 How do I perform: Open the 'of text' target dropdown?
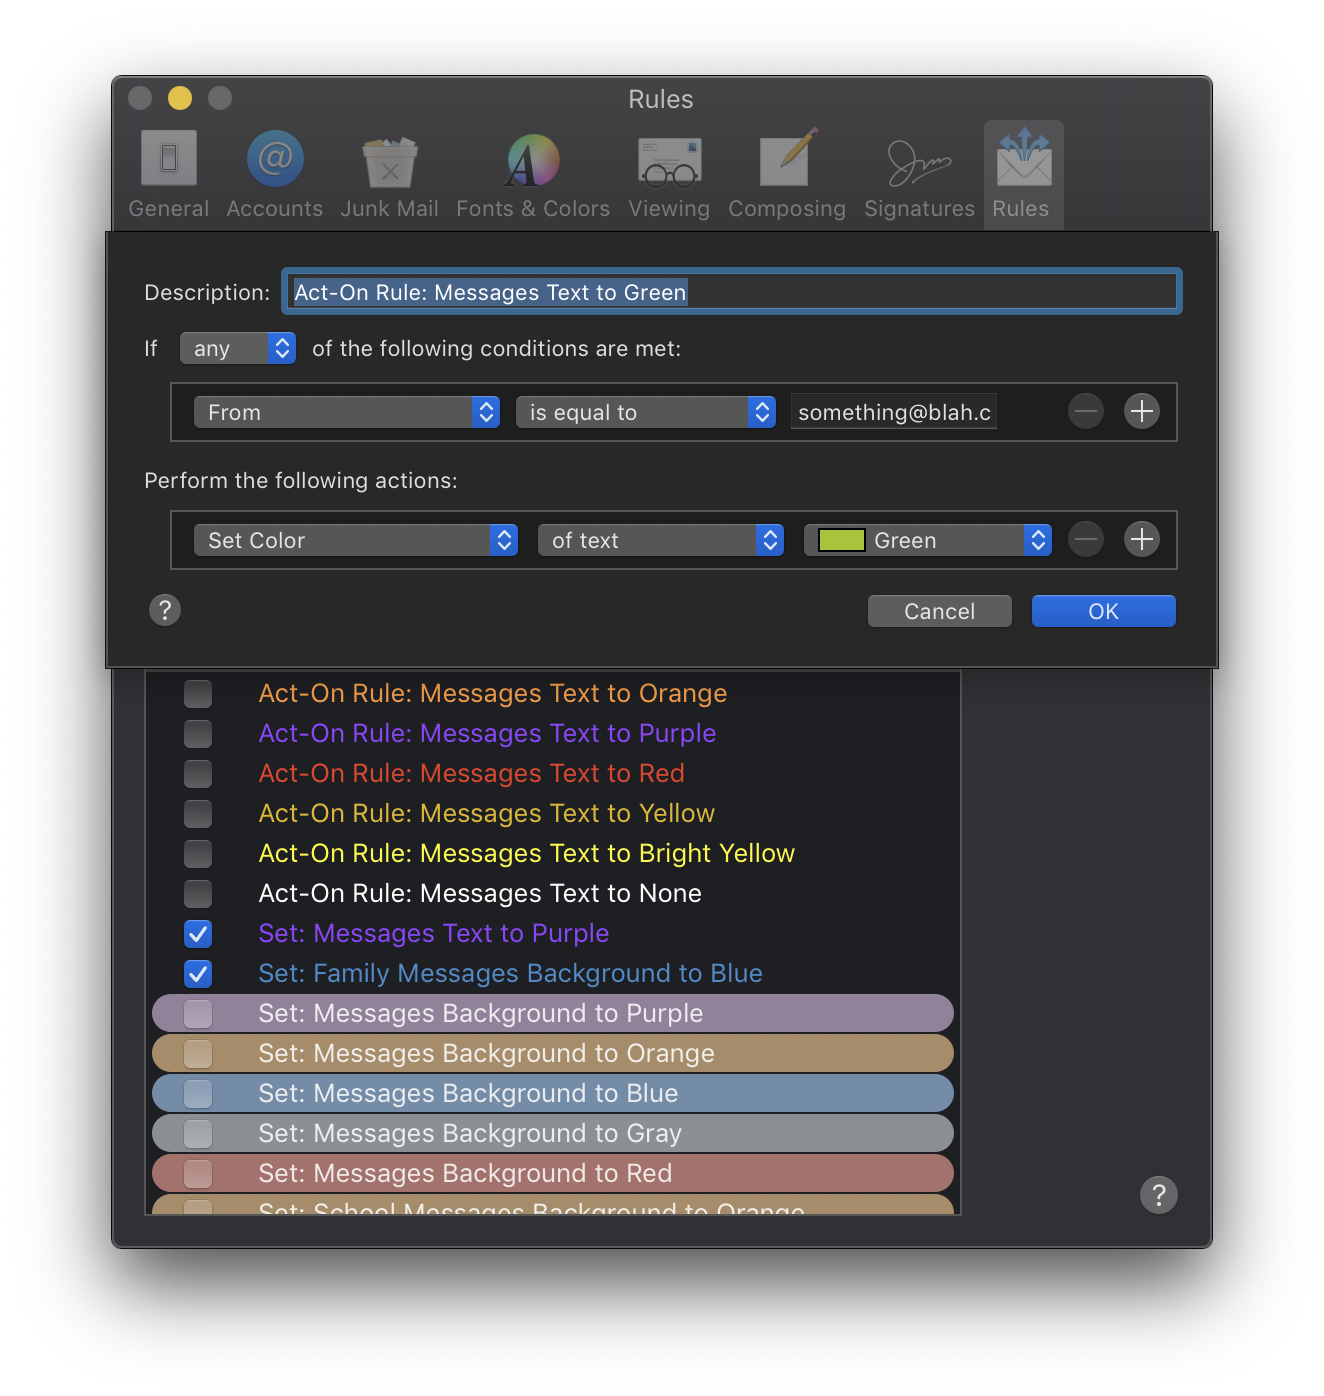click(661, 540)
